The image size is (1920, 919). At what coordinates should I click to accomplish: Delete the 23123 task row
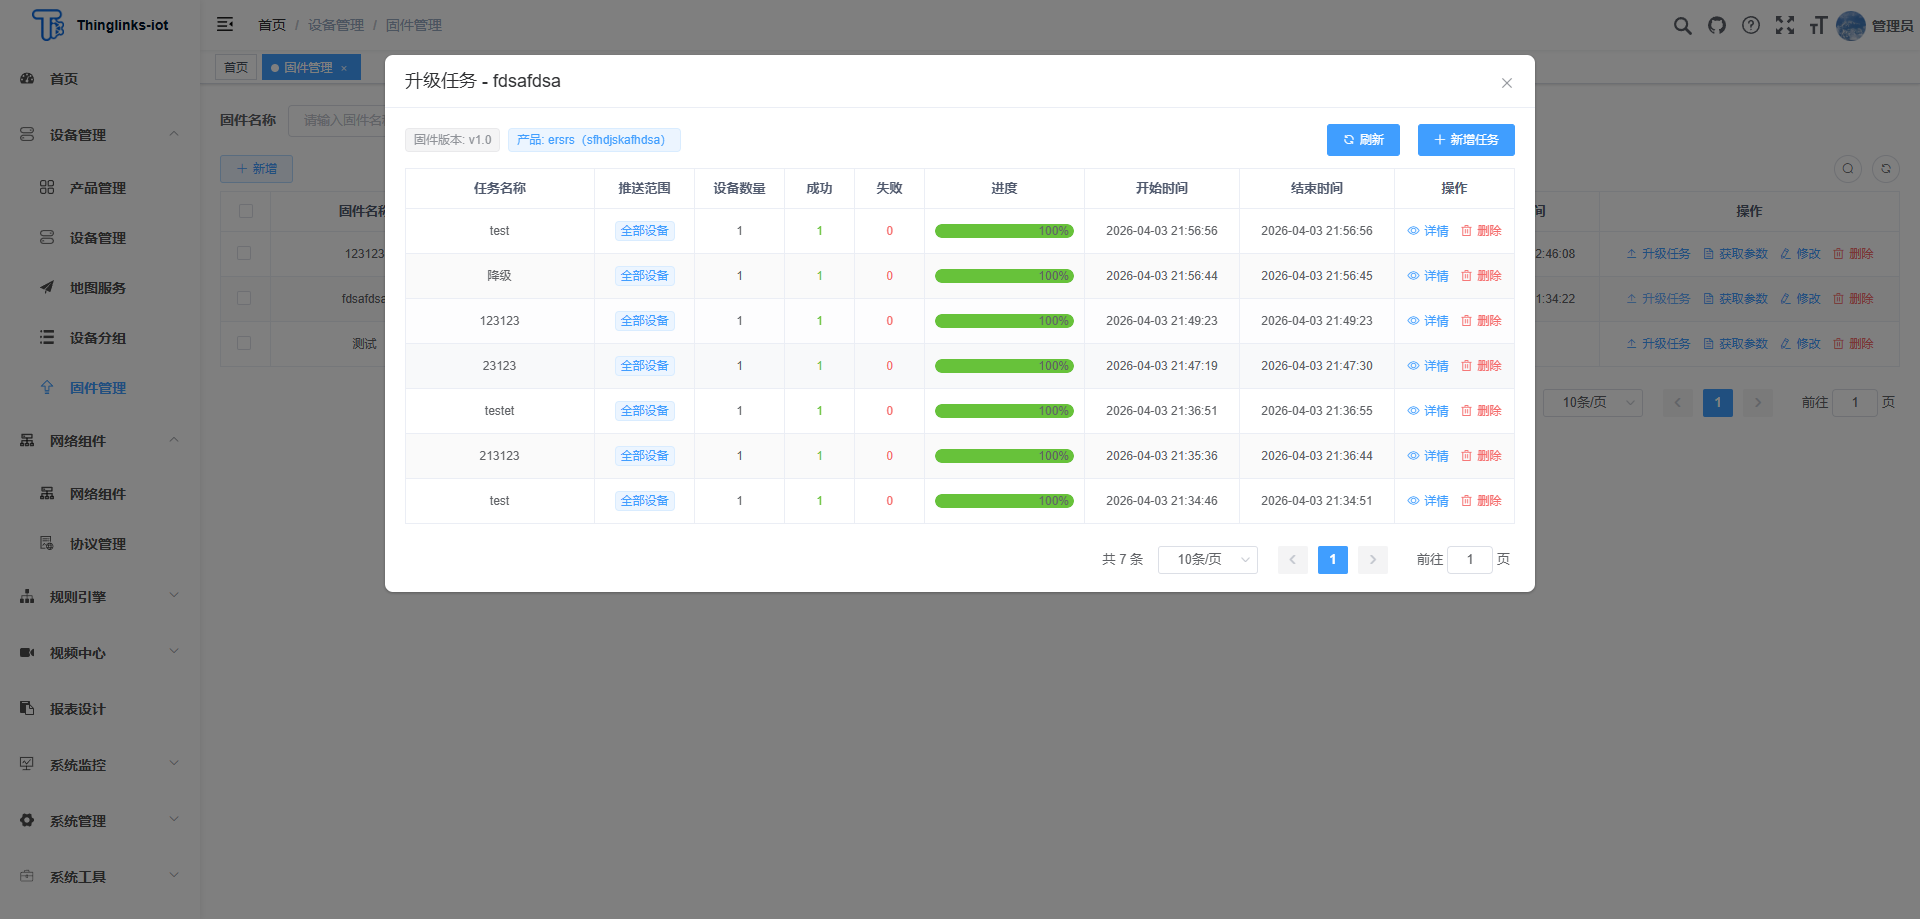(x=1481, y=366)
